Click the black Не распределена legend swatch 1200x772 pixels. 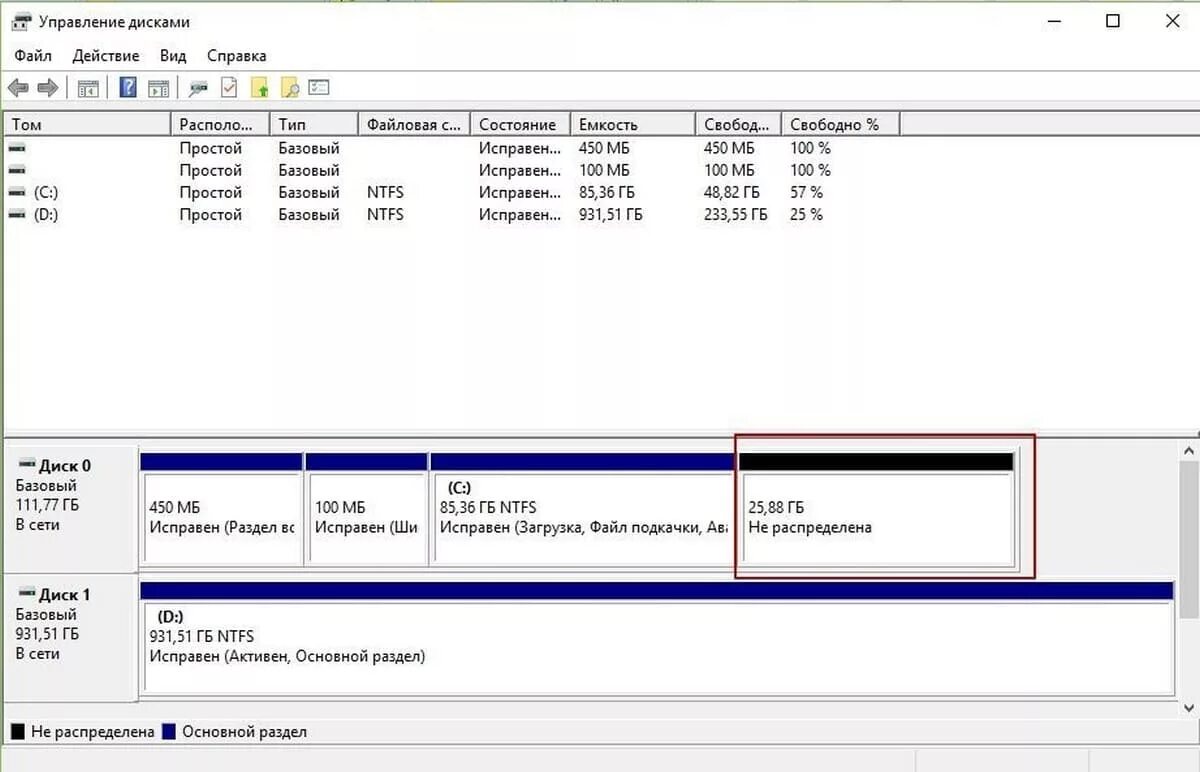pos(18,732)
